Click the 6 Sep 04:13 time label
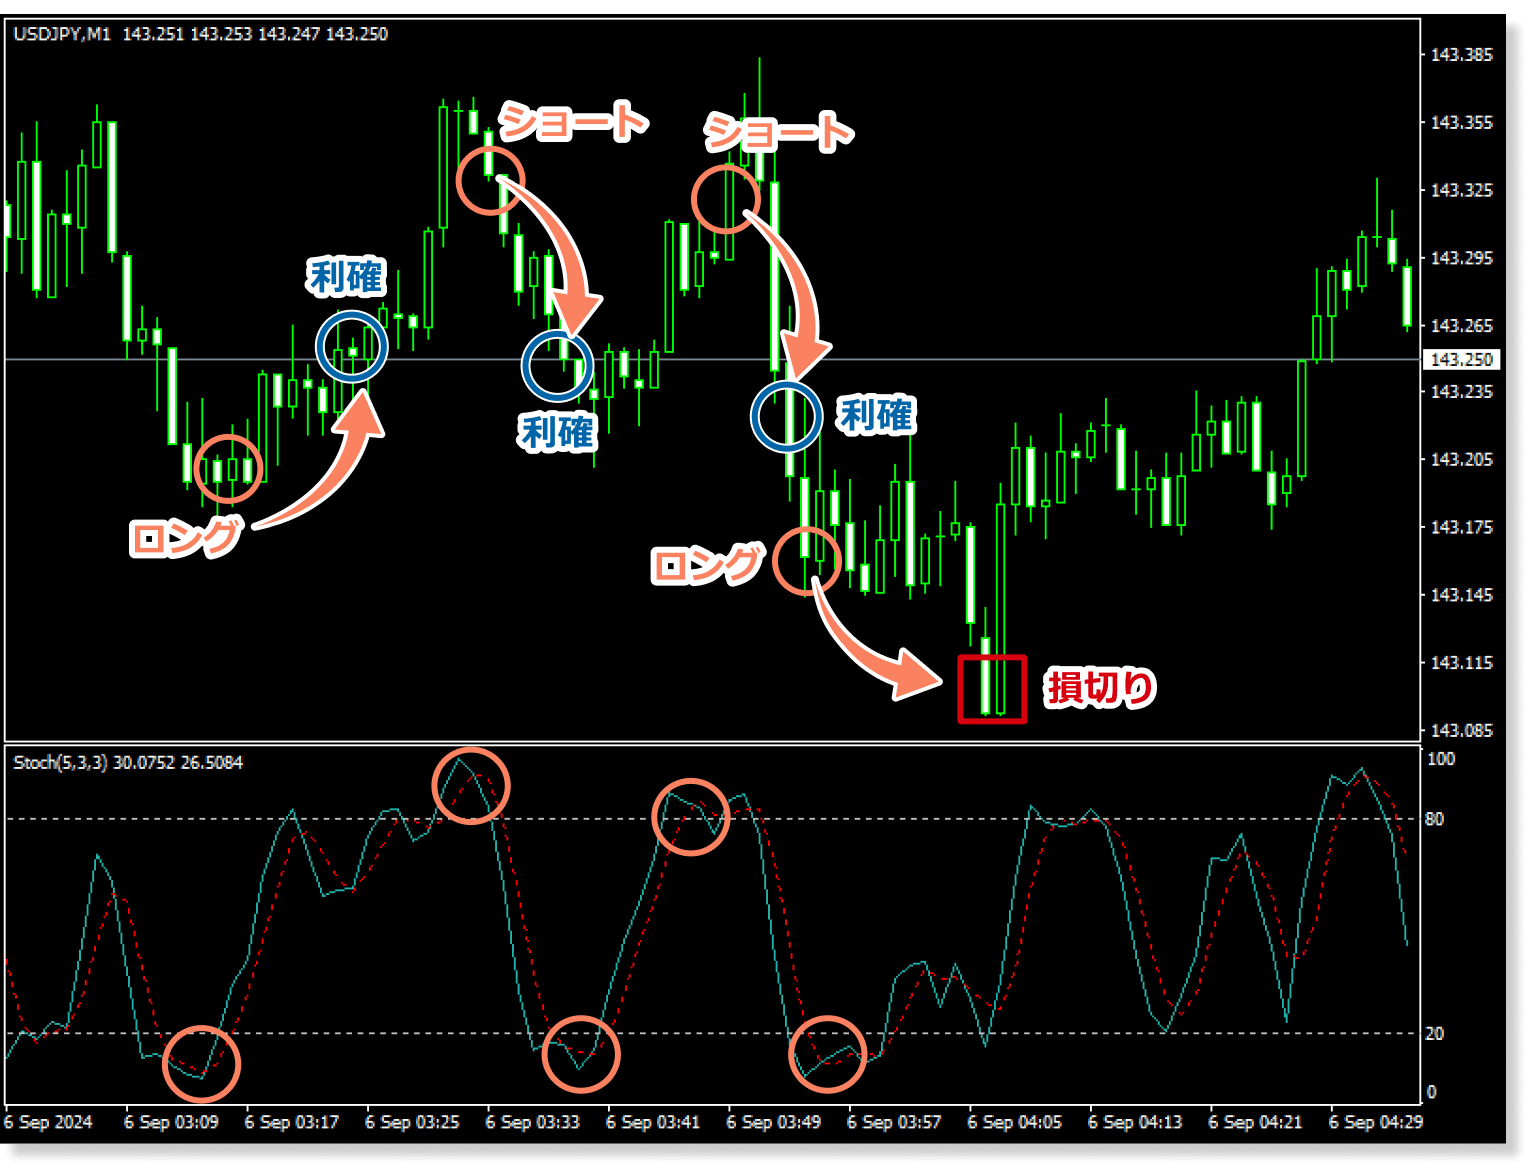This screenshot has height=1170, width=1536. tap(1135, 1123)
